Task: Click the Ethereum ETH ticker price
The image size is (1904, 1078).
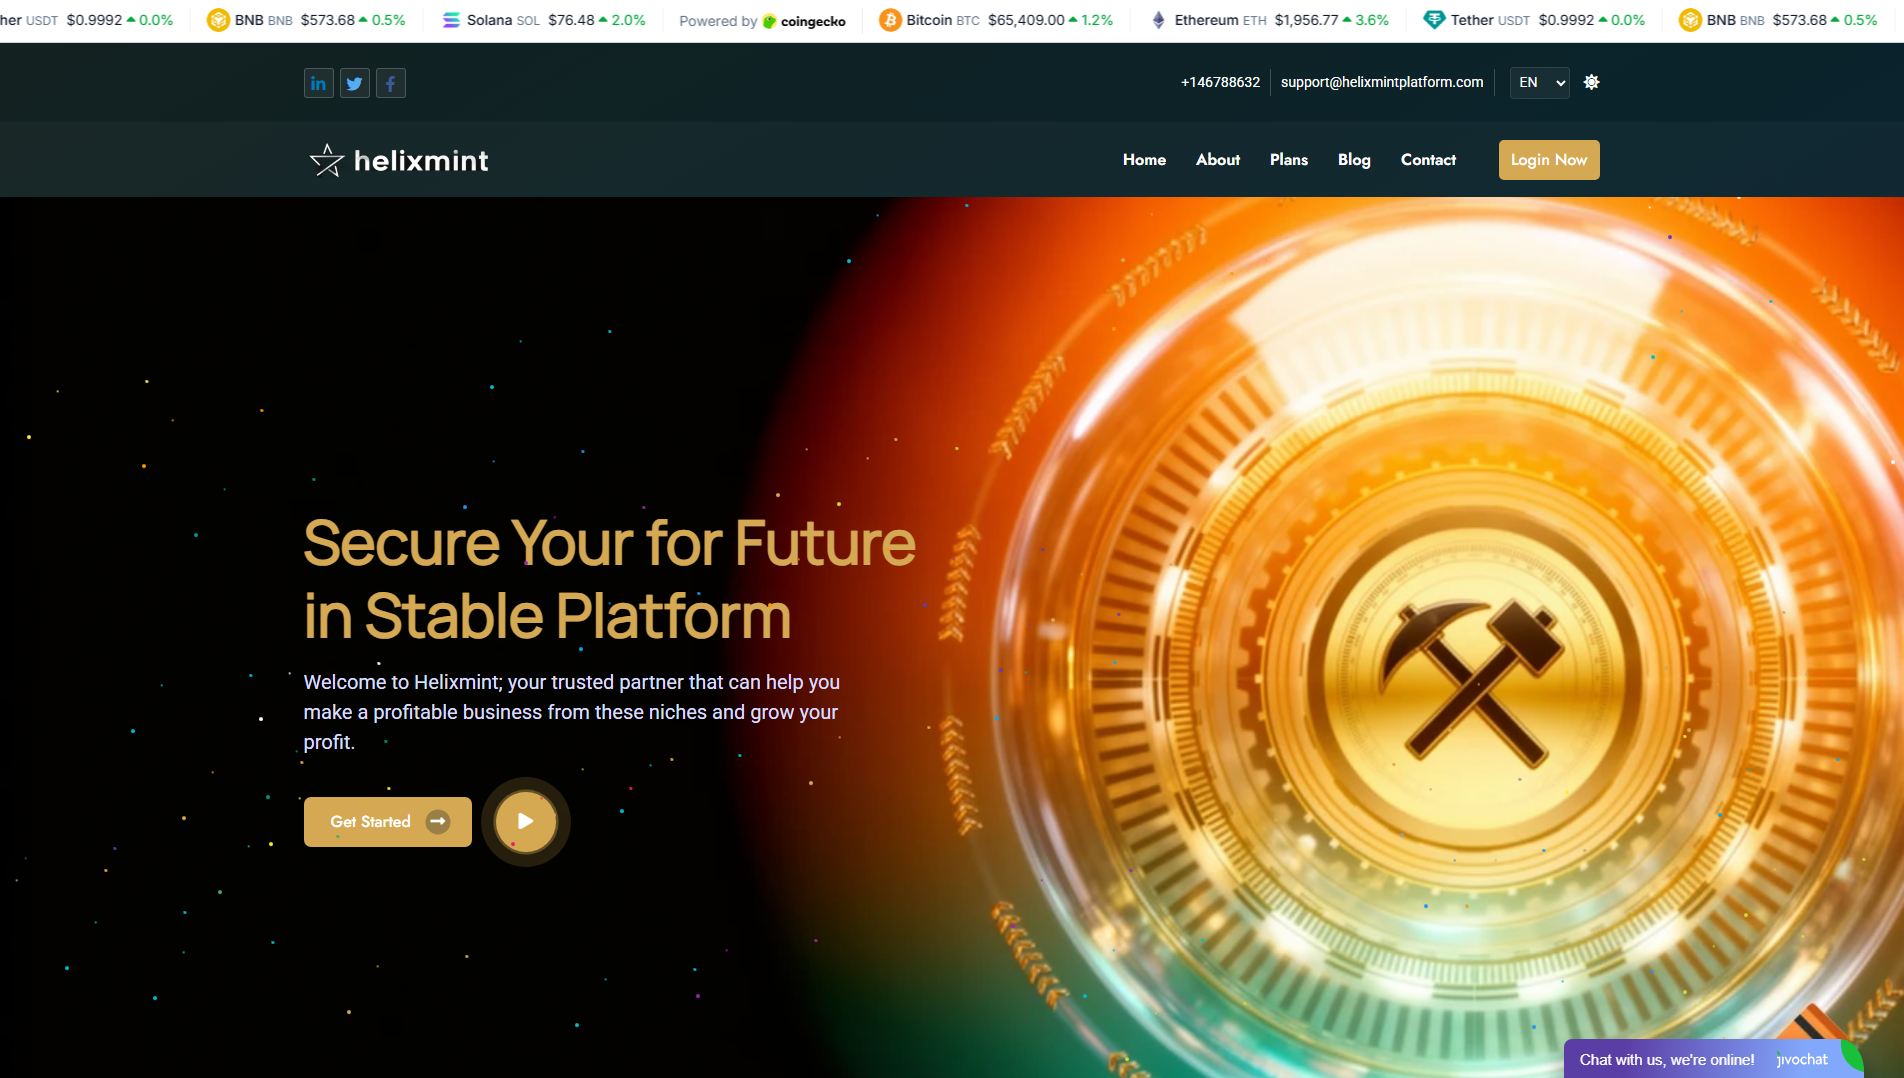Action: point(1306,20)
